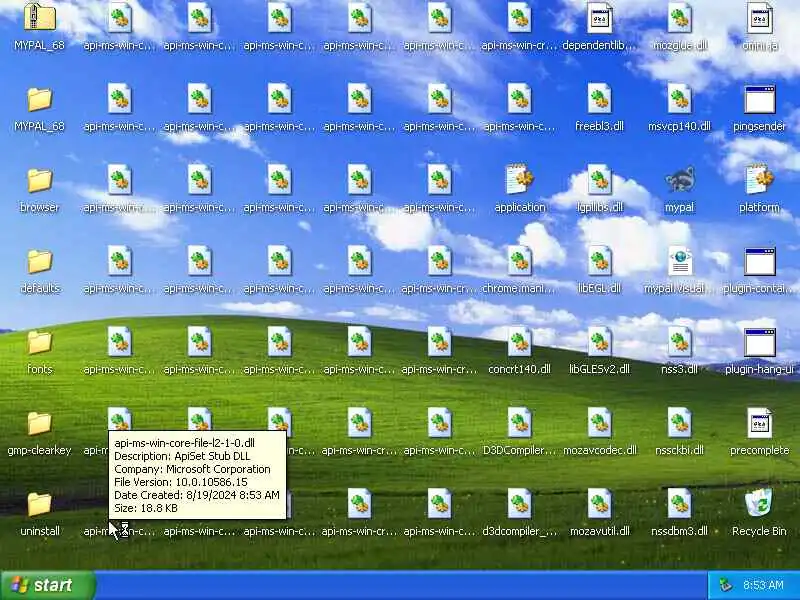Image resolution: width=800 pixels, height=600 pixels.
Task: Select the dependentlib... file icon
Action: click(x=599, y=18)
